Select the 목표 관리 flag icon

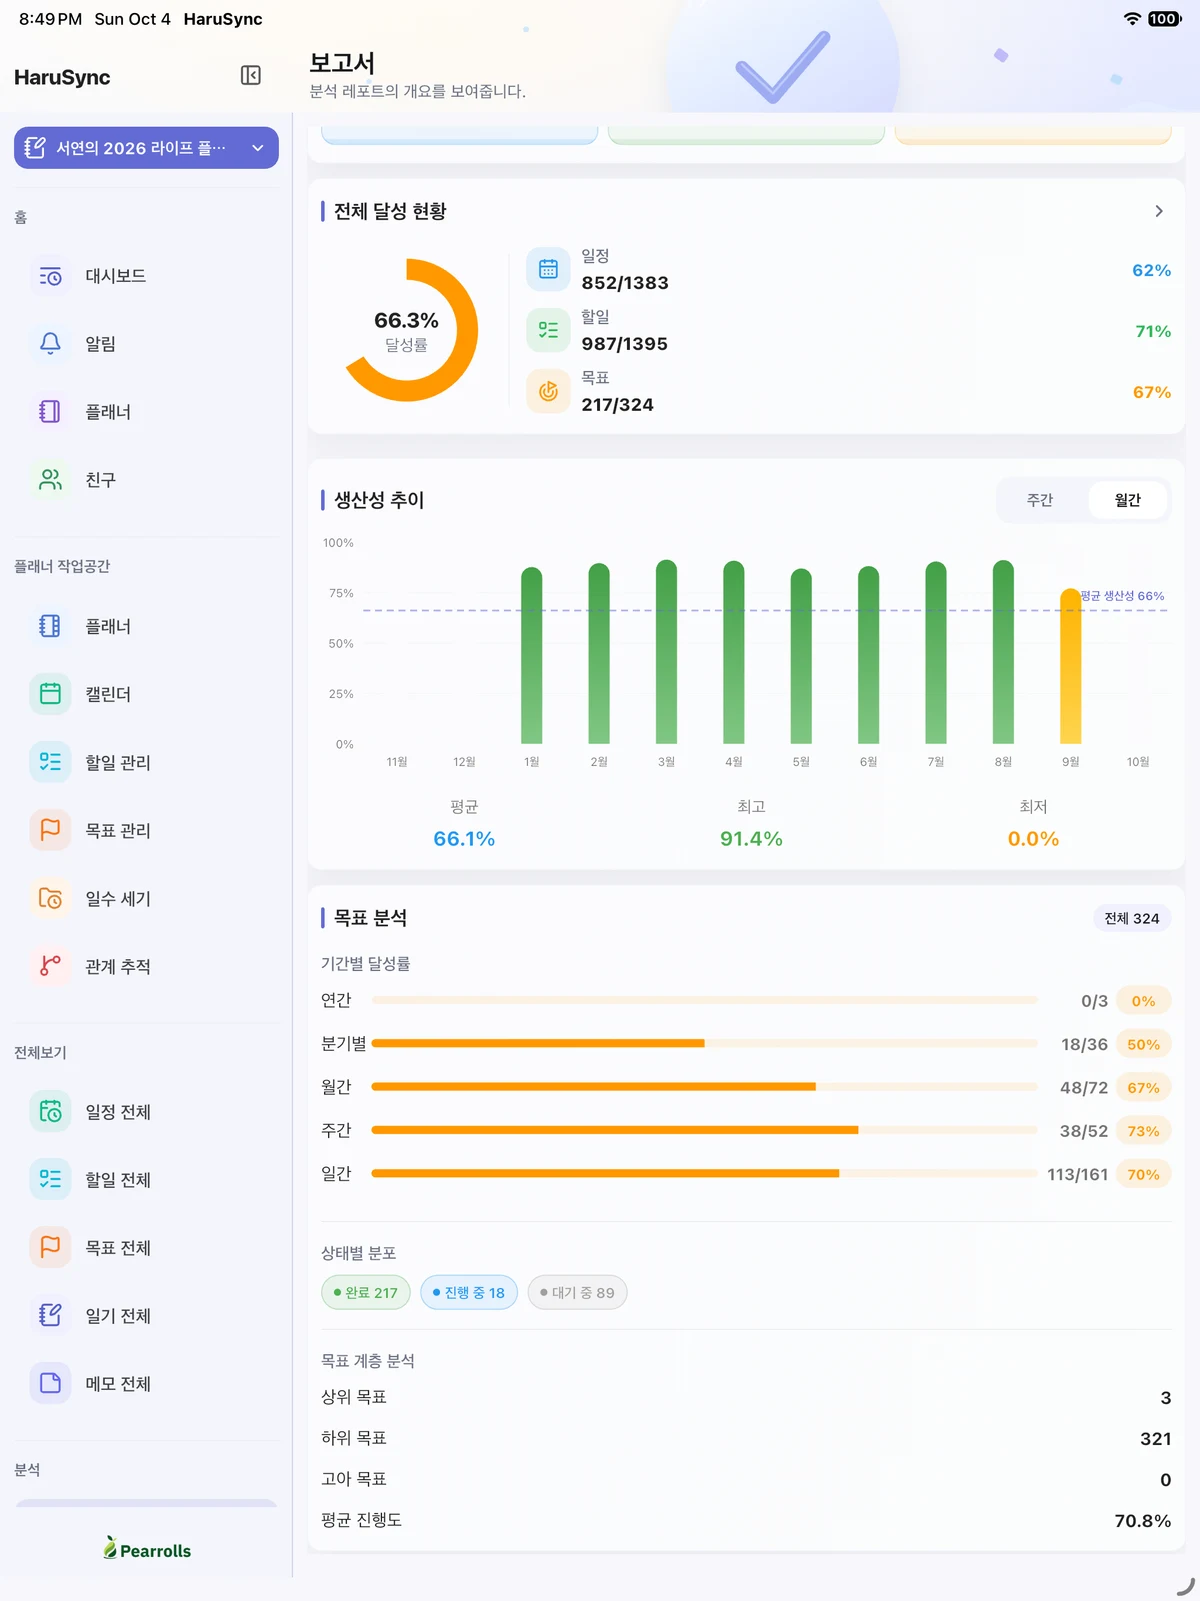(50, 830)
